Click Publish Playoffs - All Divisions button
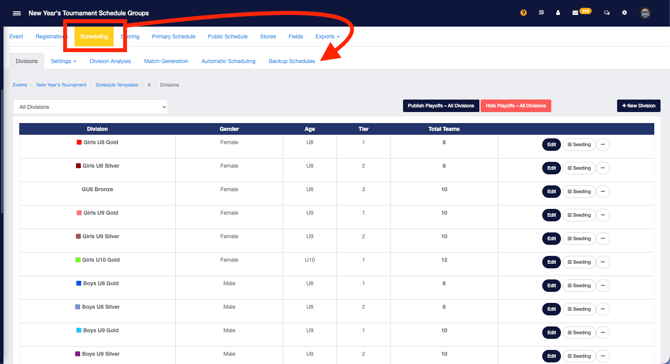Image resolution: width=670 pixels, height=364 pixels. (441, 106)
